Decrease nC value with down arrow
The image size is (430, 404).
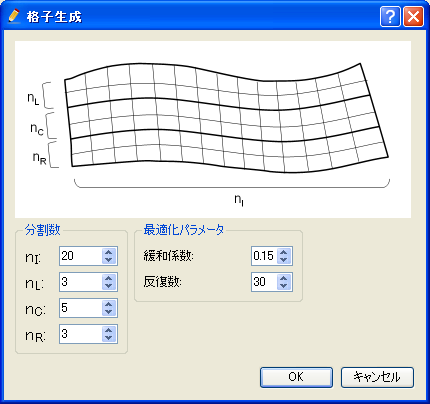tap(109, 312)
